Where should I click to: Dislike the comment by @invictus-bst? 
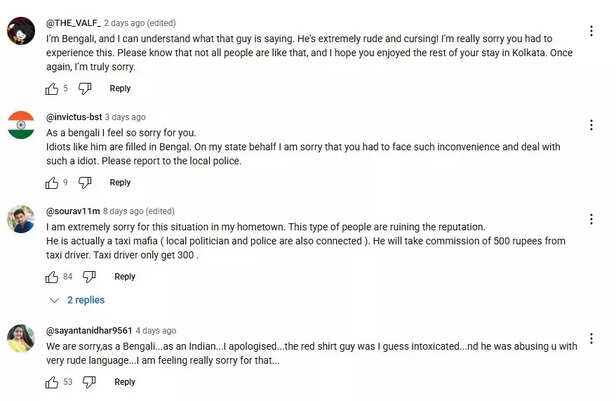click(x=85, y=183)
